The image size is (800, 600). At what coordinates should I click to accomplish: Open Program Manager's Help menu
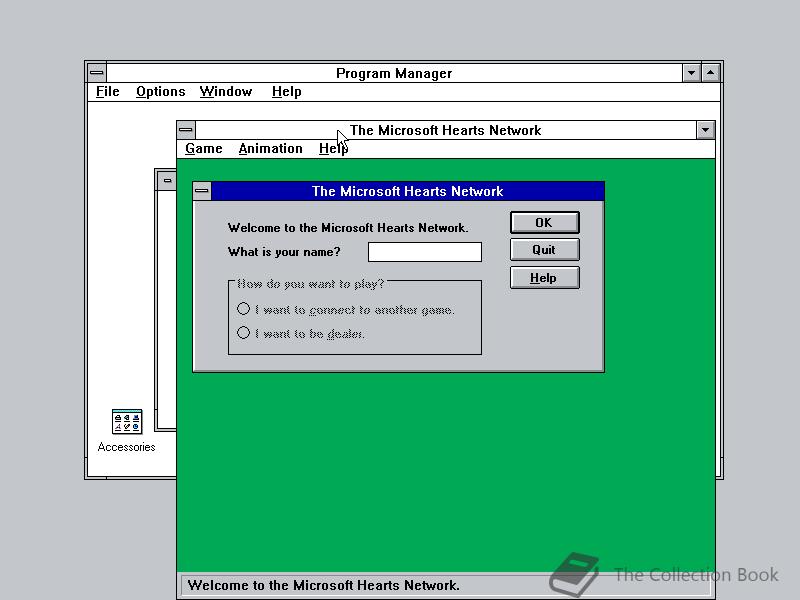point(286,91)
